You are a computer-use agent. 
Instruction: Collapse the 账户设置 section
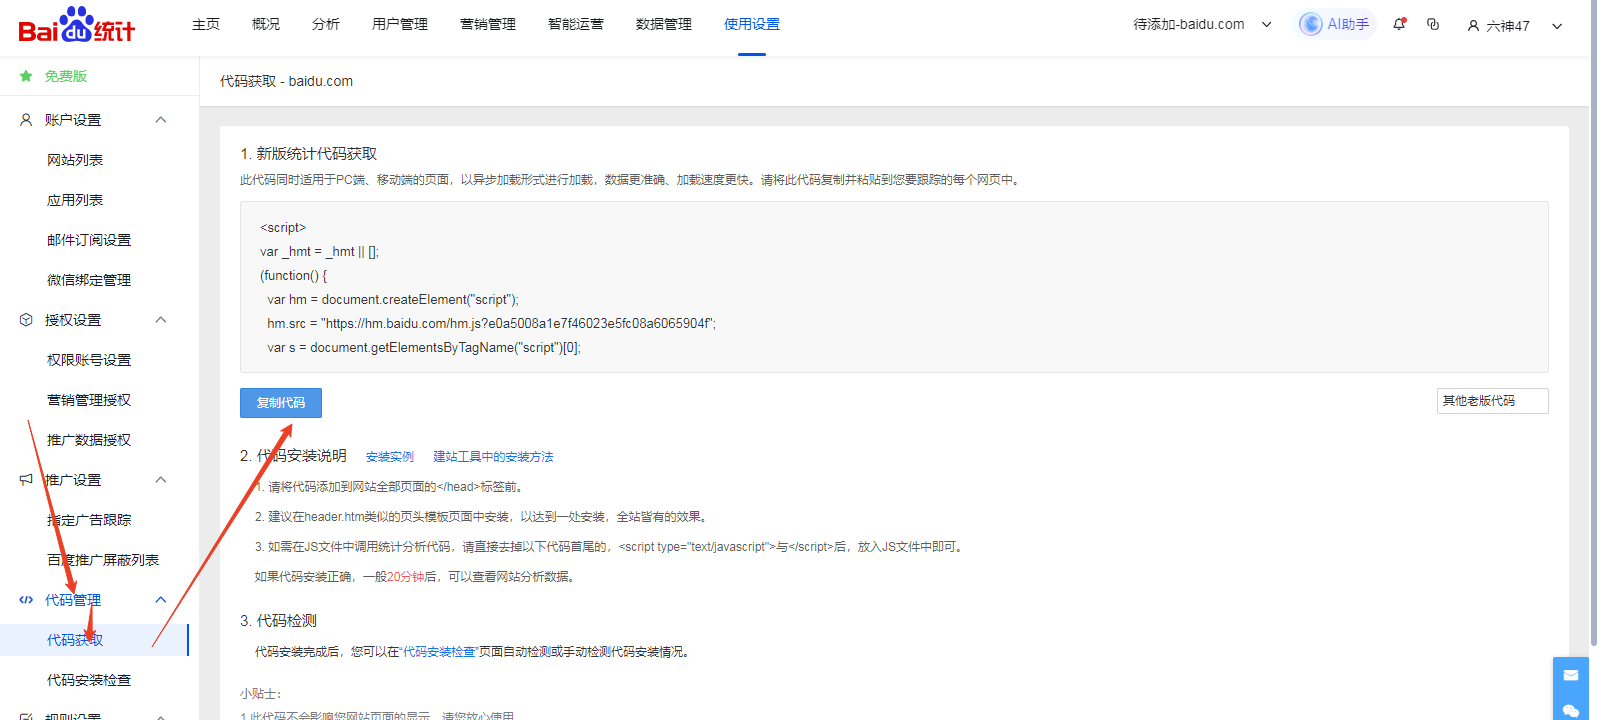[161, 120]
